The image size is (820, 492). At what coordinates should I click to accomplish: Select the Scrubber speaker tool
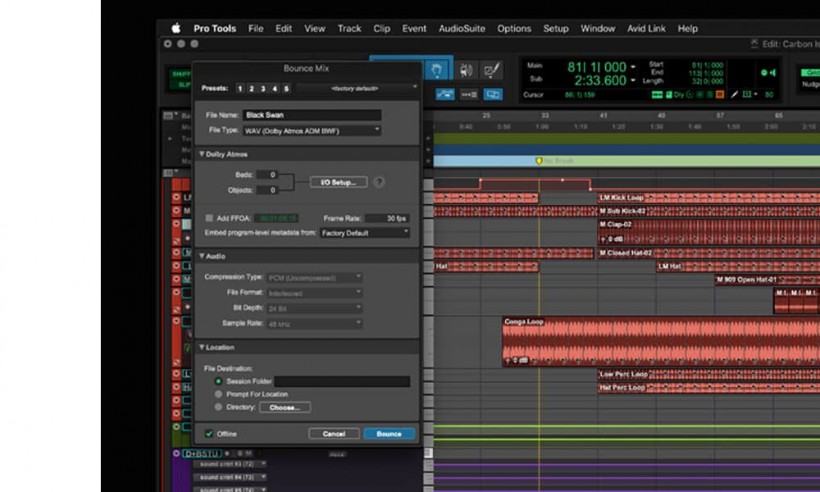click(x=465, y=70)
